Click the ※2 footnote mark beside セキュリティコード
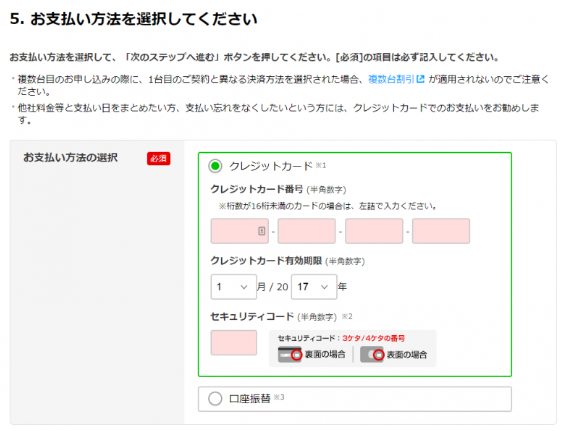 point(347,316)
